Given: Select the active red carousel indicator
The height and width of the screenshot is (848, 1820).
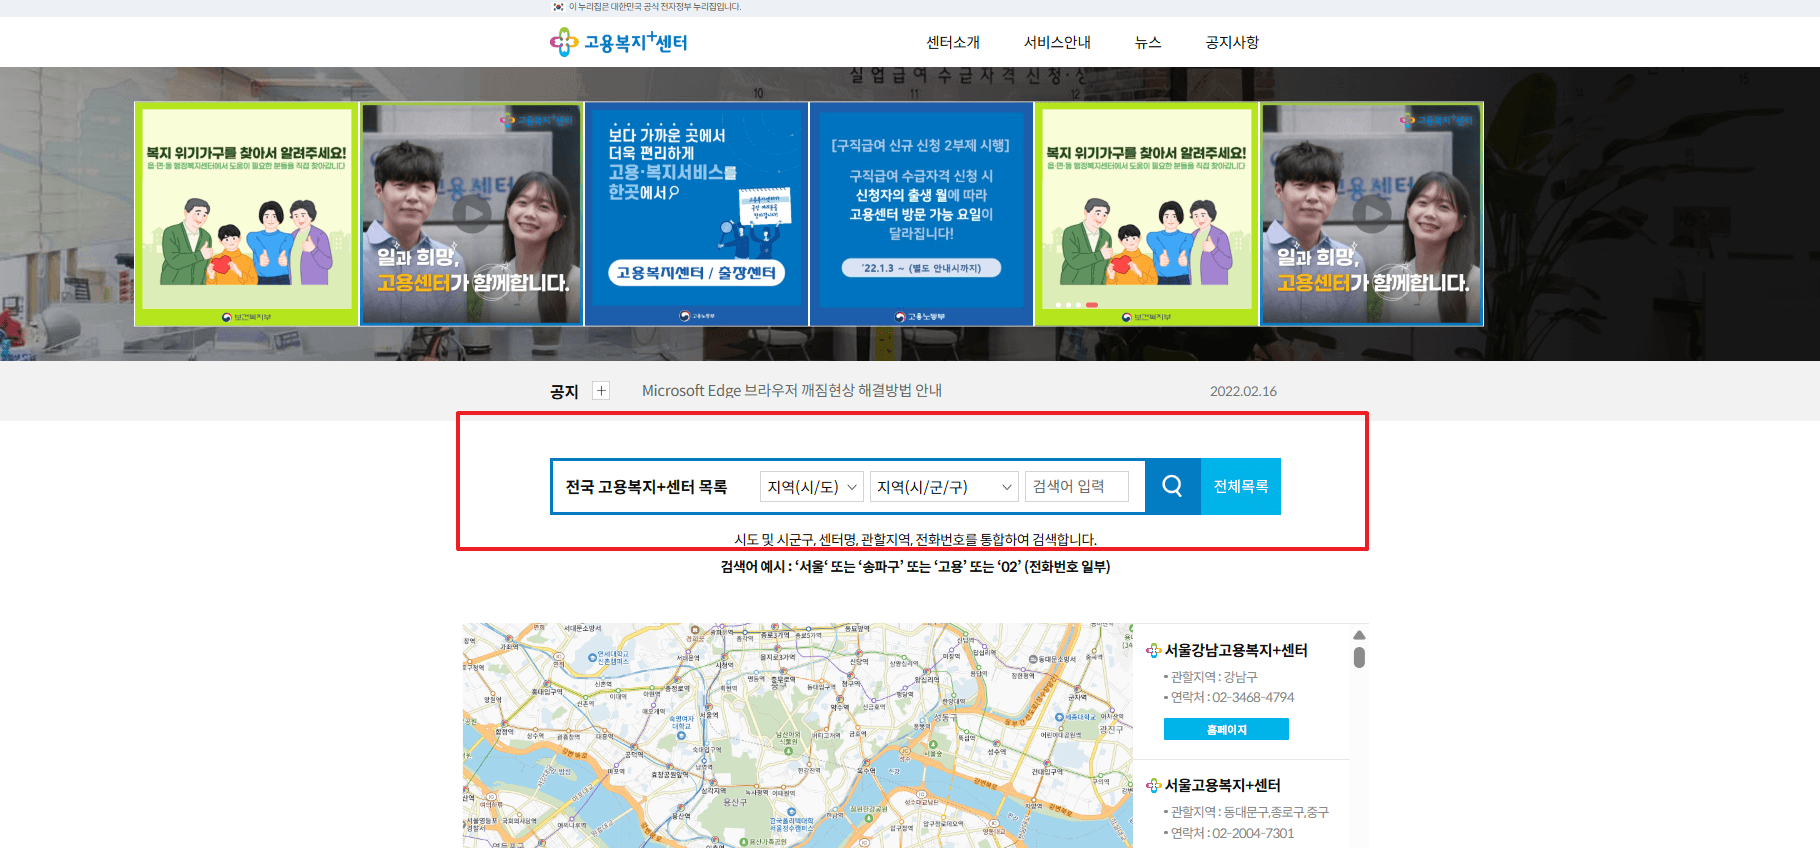Looking at the screenshot, I should point(1092,305).
